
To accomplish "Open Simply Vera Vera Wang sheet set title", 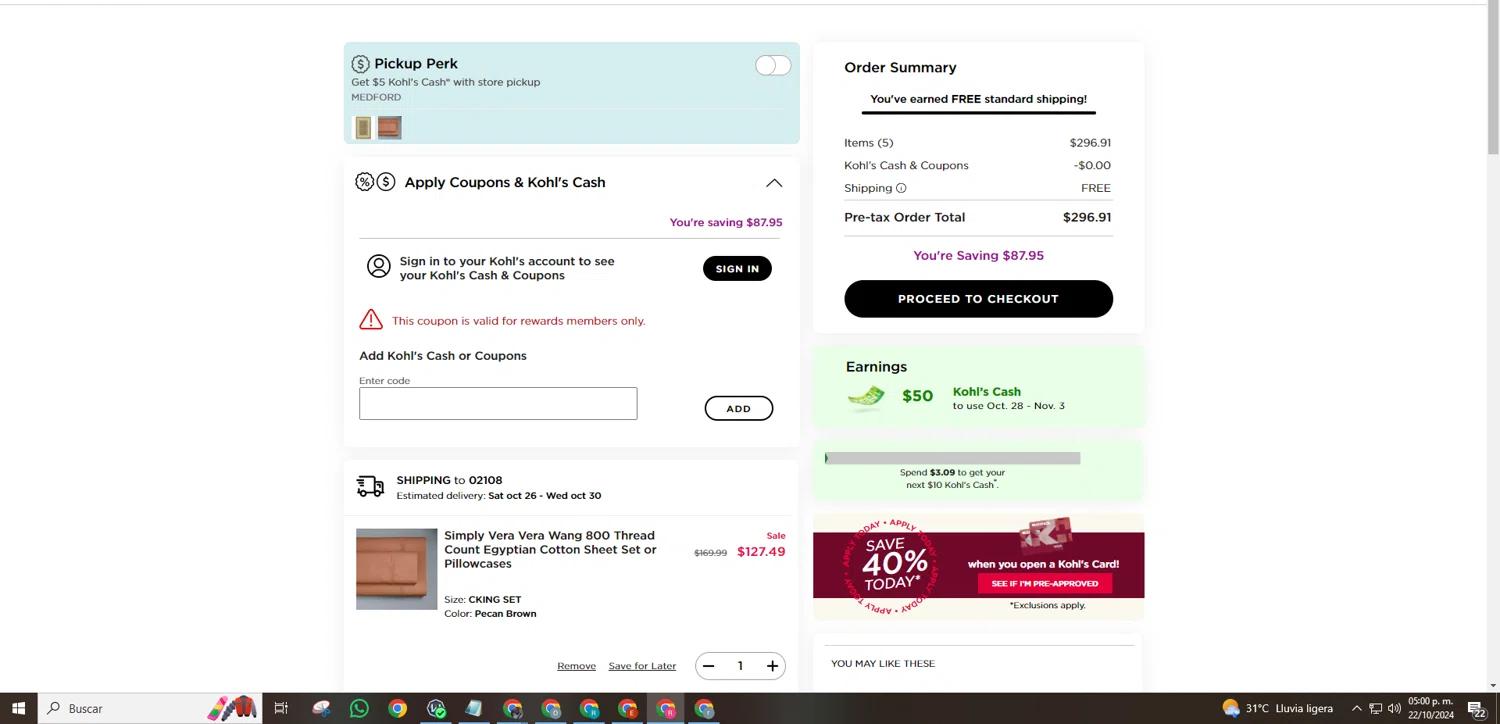I will (550, 550).
